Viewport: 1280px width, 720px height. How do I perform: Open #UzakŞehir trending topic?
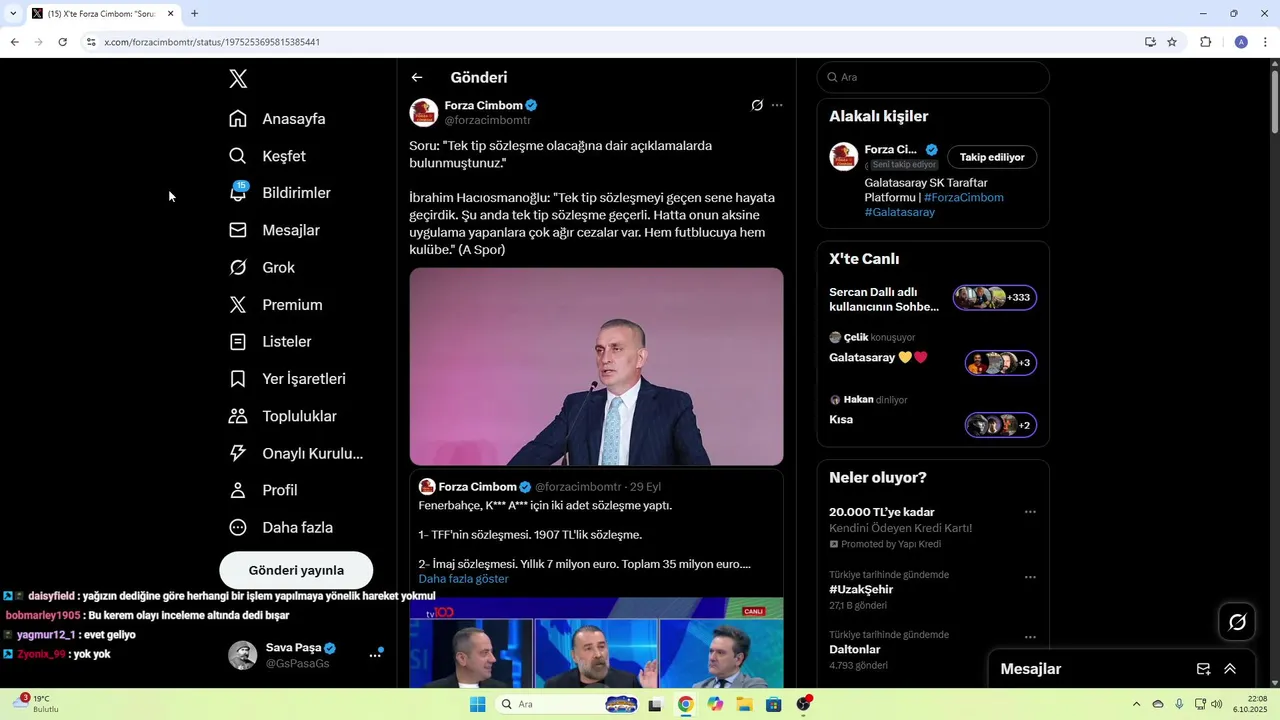pos(861,590)
